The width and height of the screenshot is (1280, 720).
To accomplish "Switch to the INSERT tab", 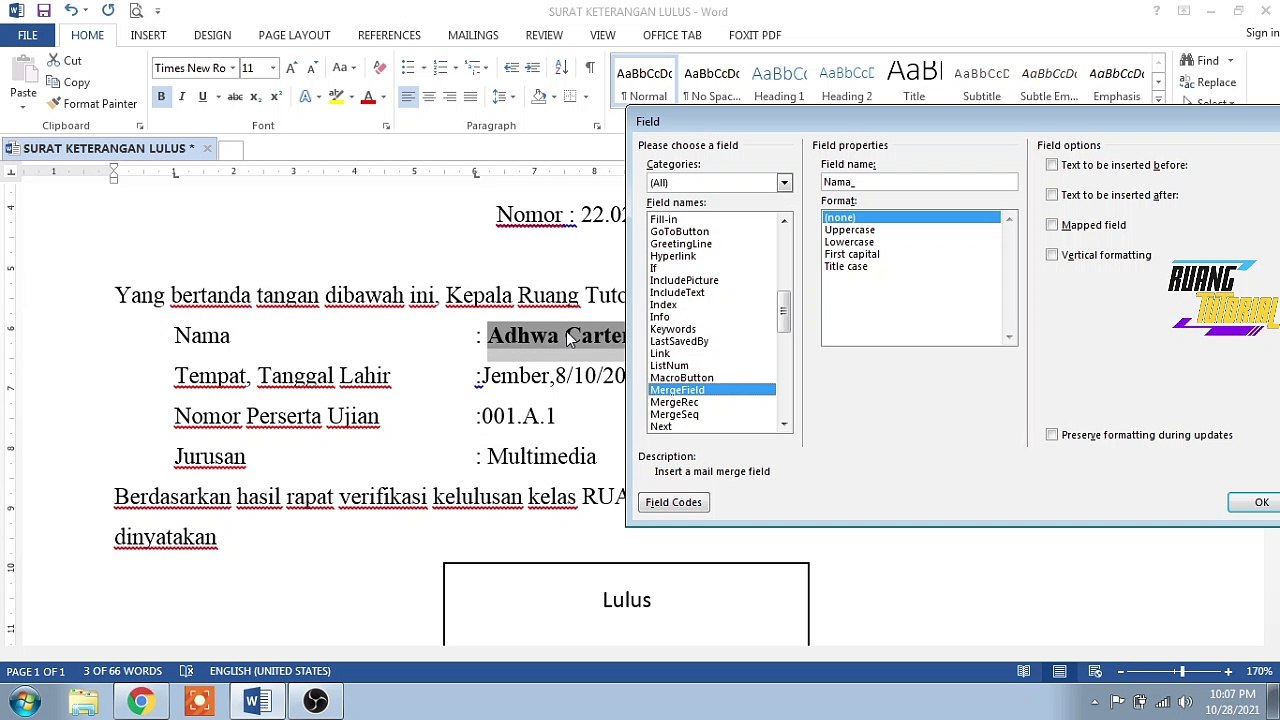I will (148, 35).
